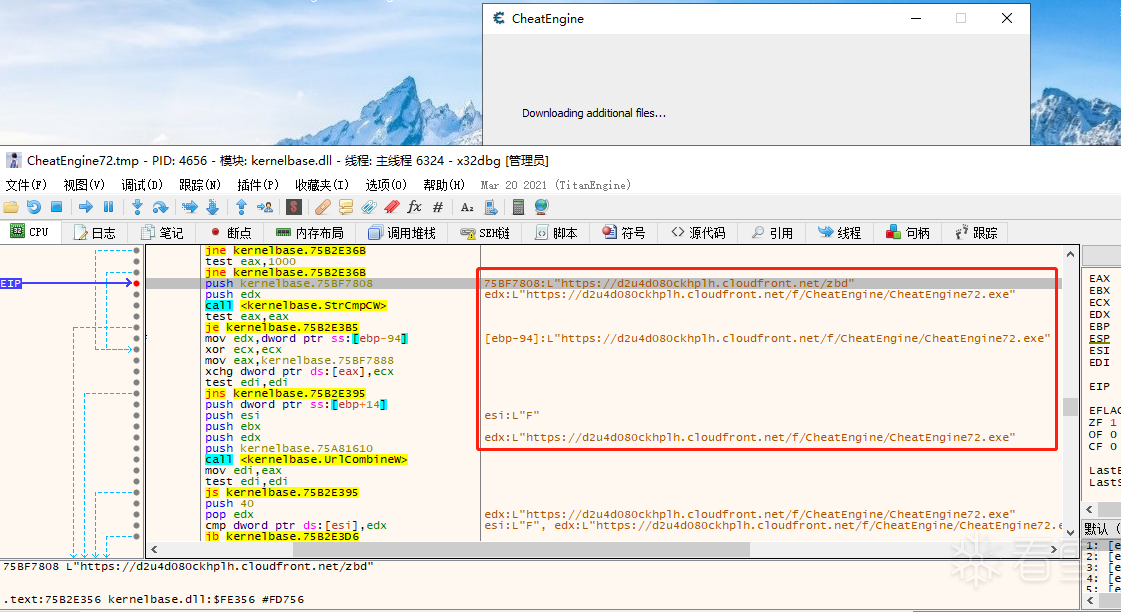This screenshot has height=612, width=1121.
Task: Open a file with the folder icon
Action: pyautogui.click(x=11, y=207)
